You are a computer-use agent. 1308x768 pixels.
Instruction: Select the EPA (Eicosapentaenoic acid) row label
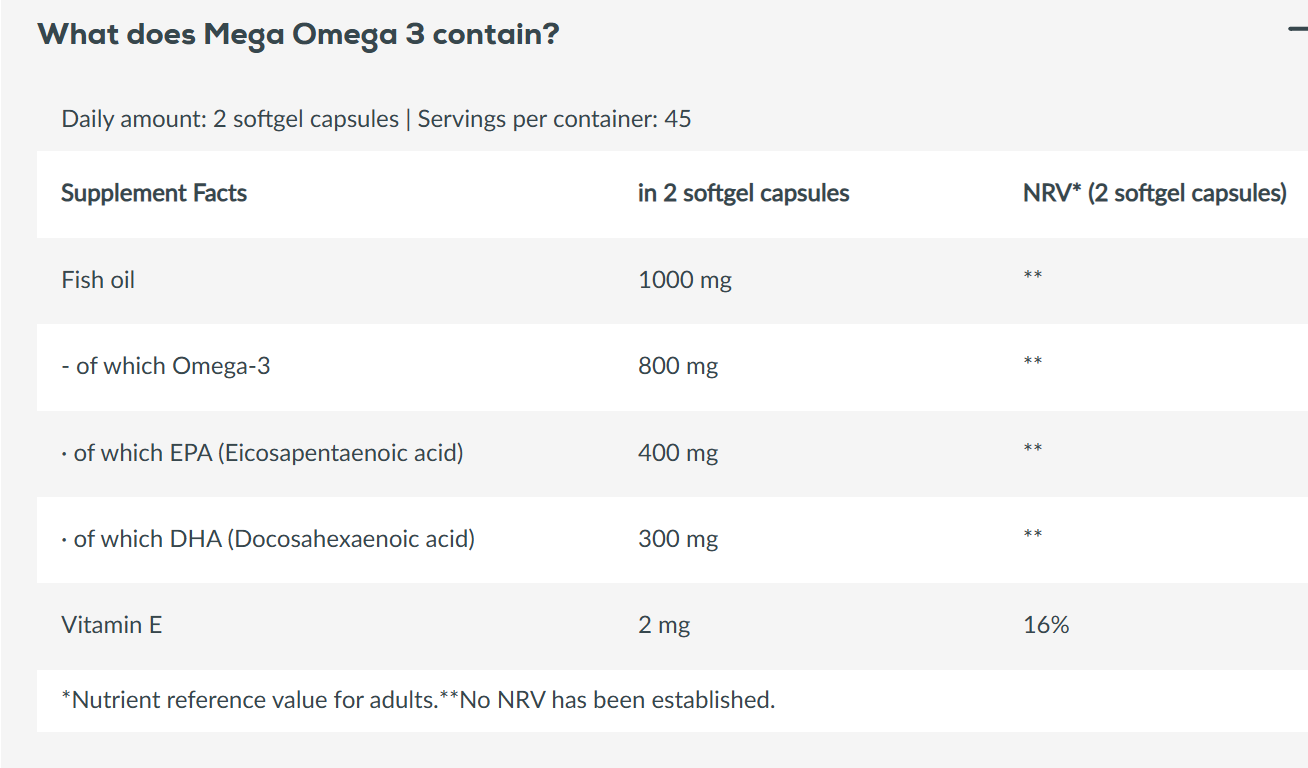[x=262, y=453]
